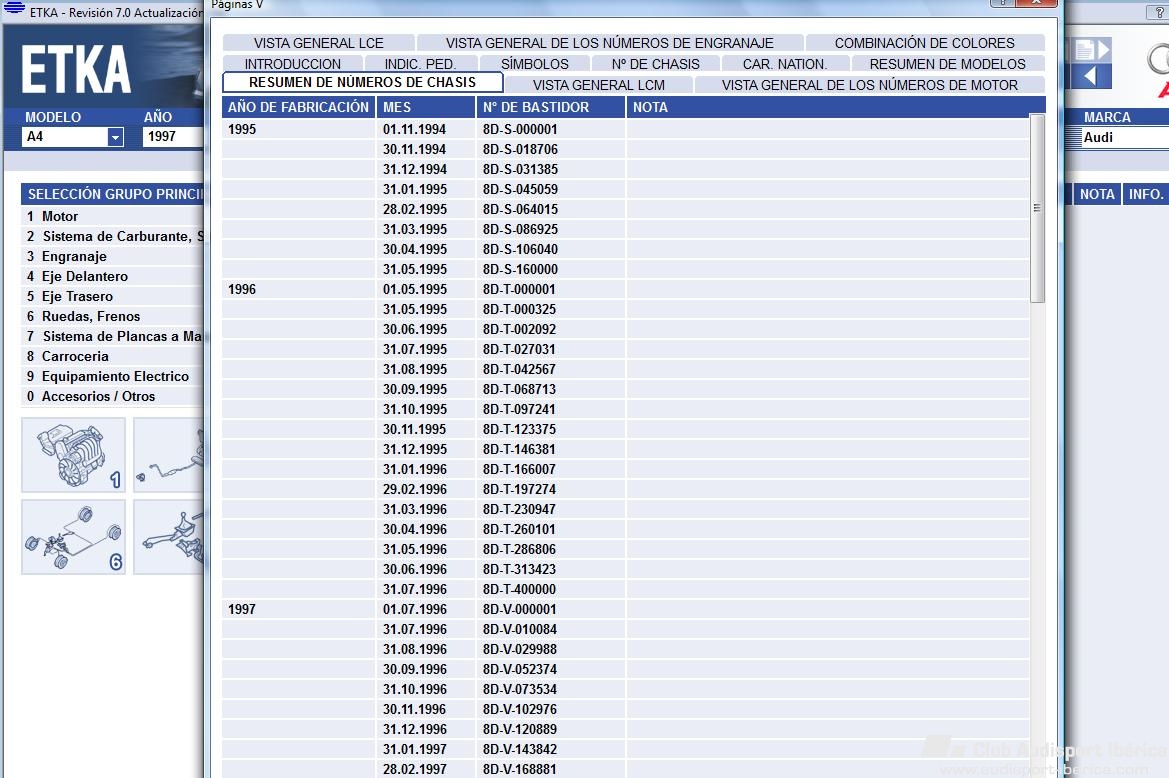Click chassis number 8D-V-000001
The image size is (1169, 778).
coord(519,610)
